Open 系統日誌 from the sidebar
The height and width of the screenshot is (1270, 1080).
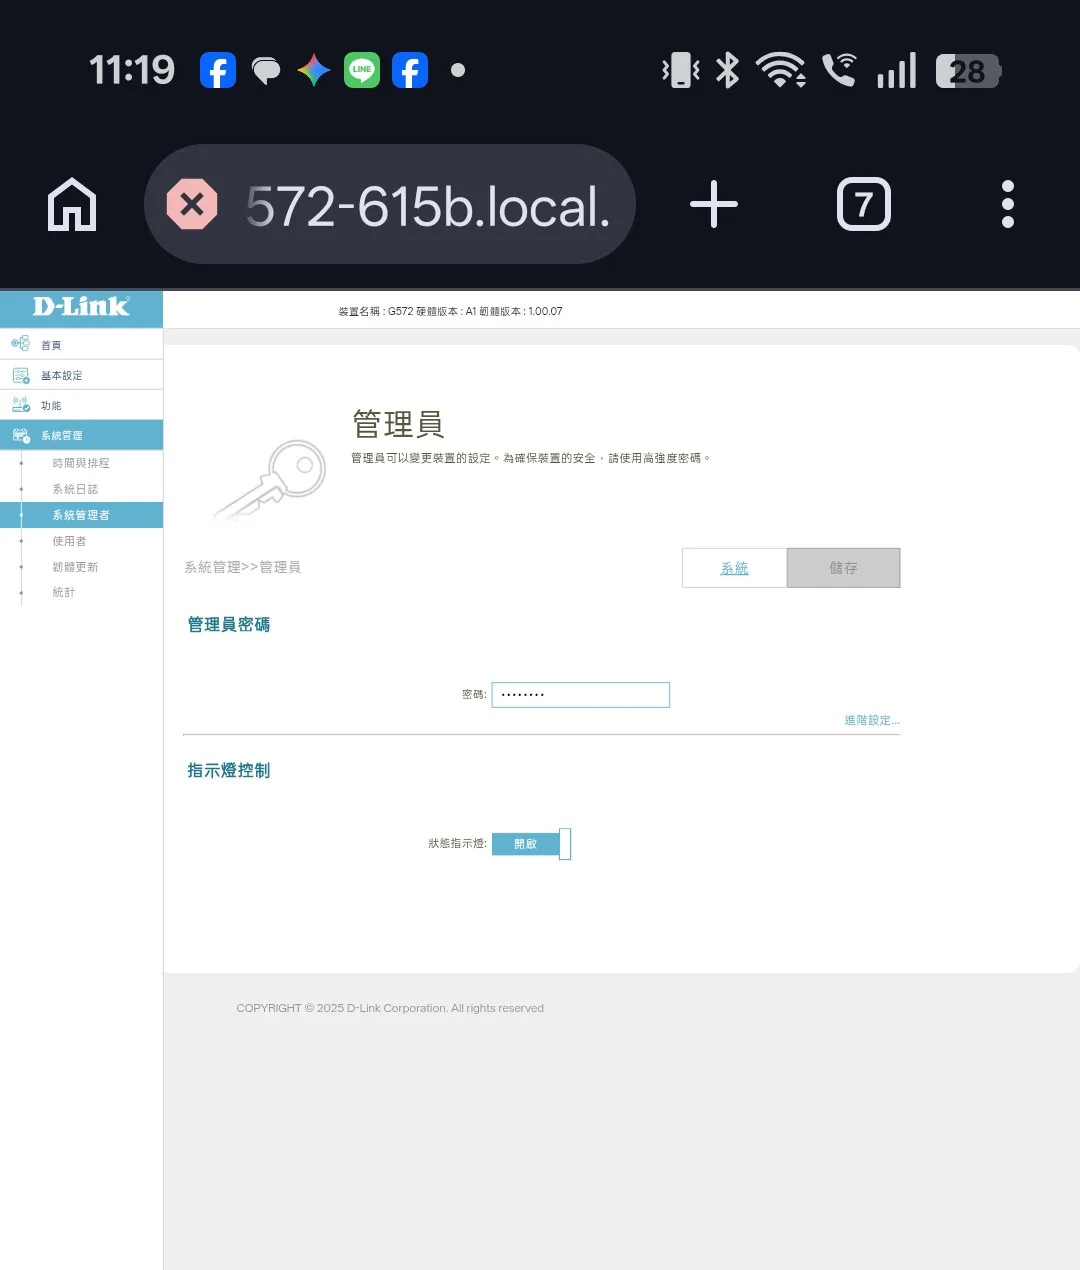(x=75, y=489)
